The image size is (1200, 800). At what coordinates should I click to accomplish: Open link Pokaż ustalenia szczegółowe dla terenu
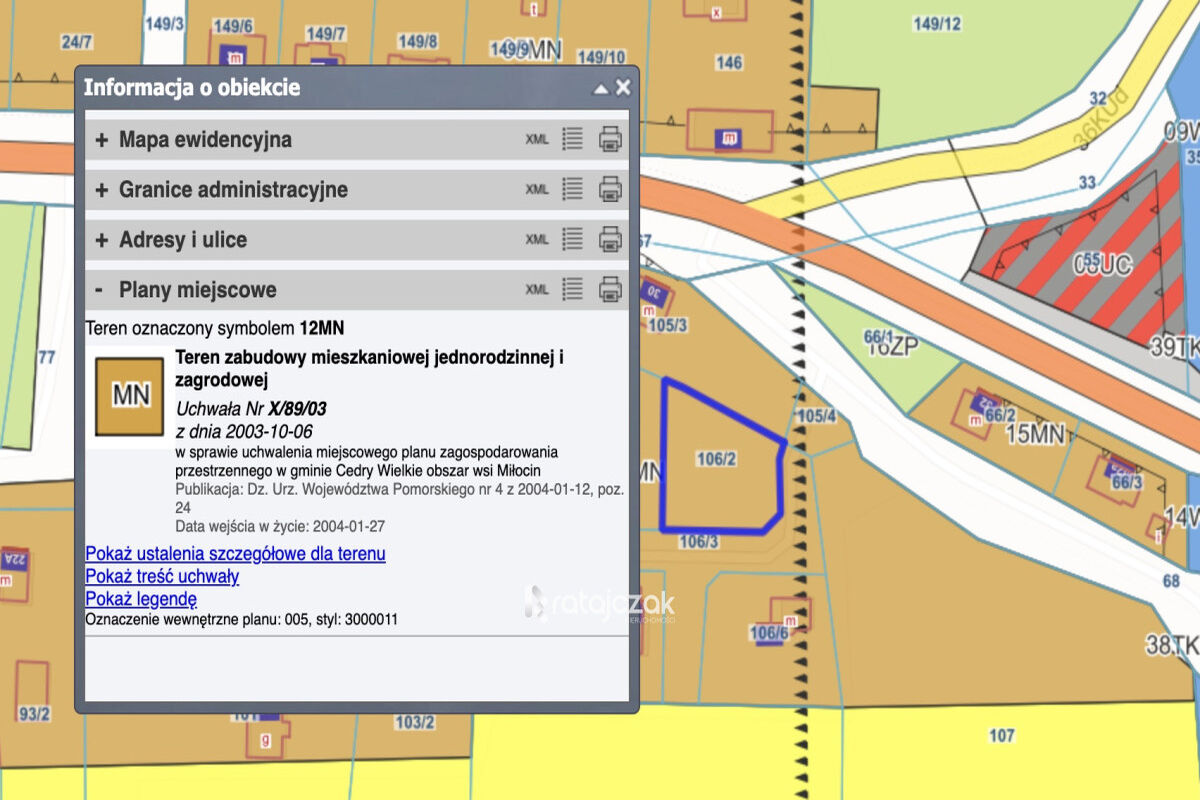235,553
